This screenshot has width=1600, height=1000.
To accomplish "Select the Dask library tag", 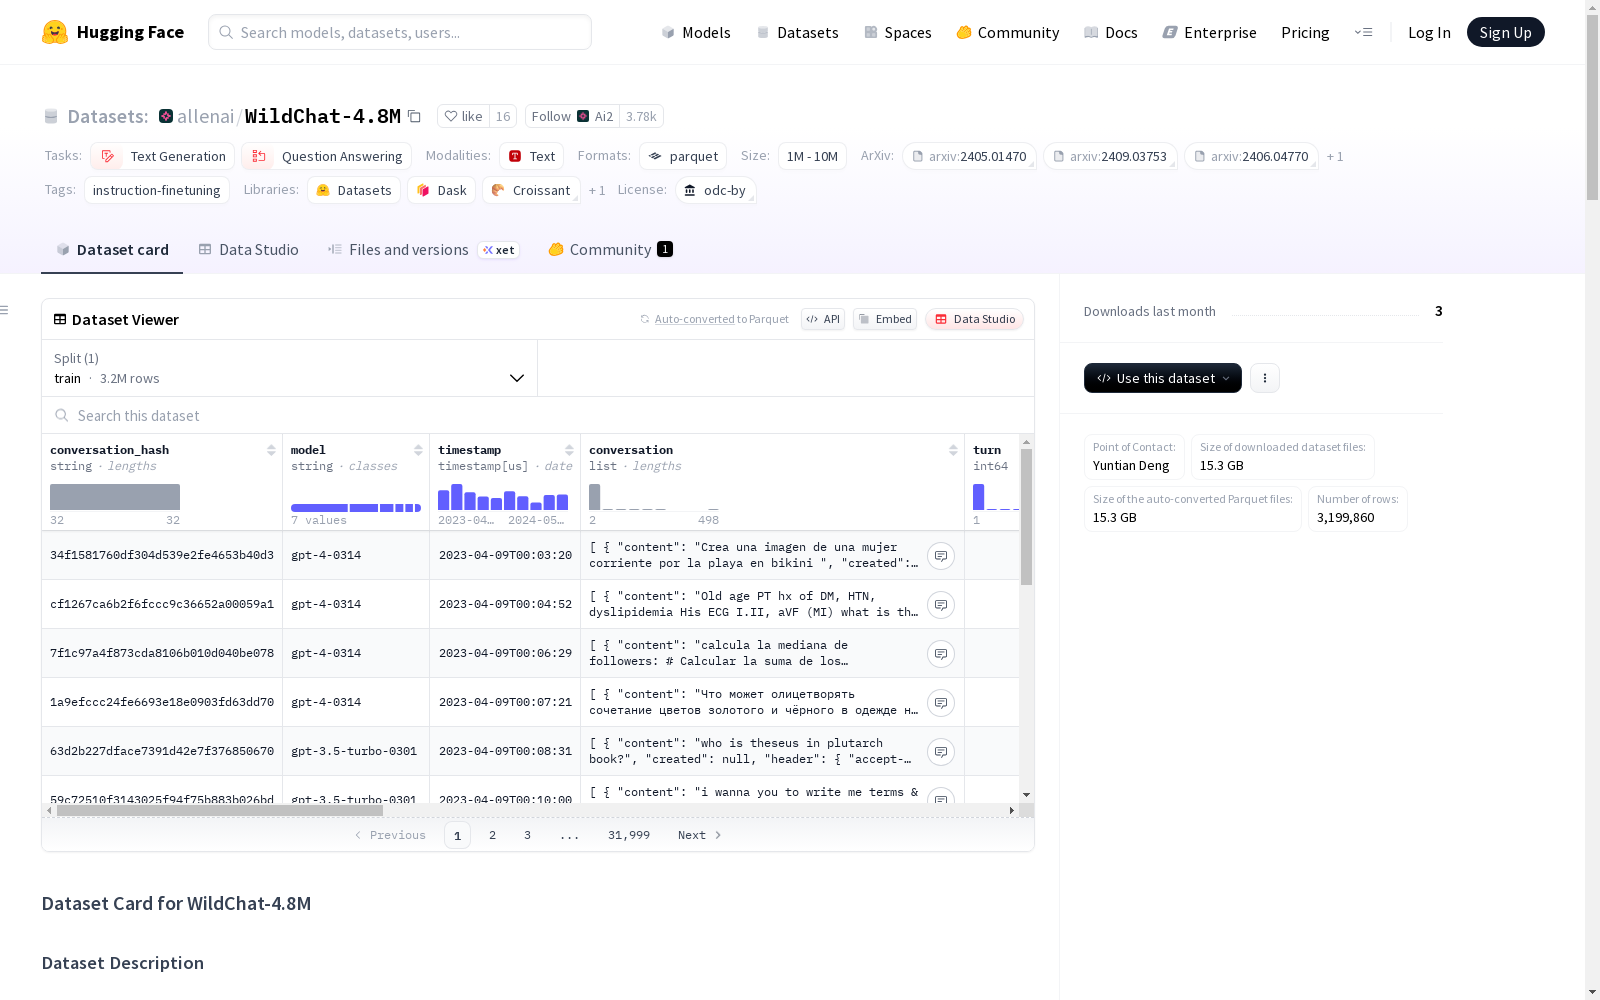I will (x=441, y=190).
